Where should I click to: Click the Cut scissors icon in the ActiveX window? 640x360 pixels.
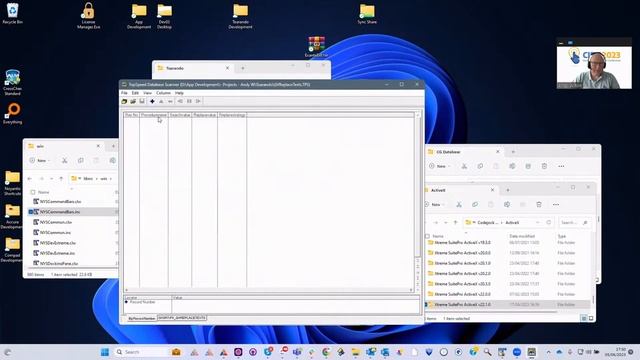point(459,204)
